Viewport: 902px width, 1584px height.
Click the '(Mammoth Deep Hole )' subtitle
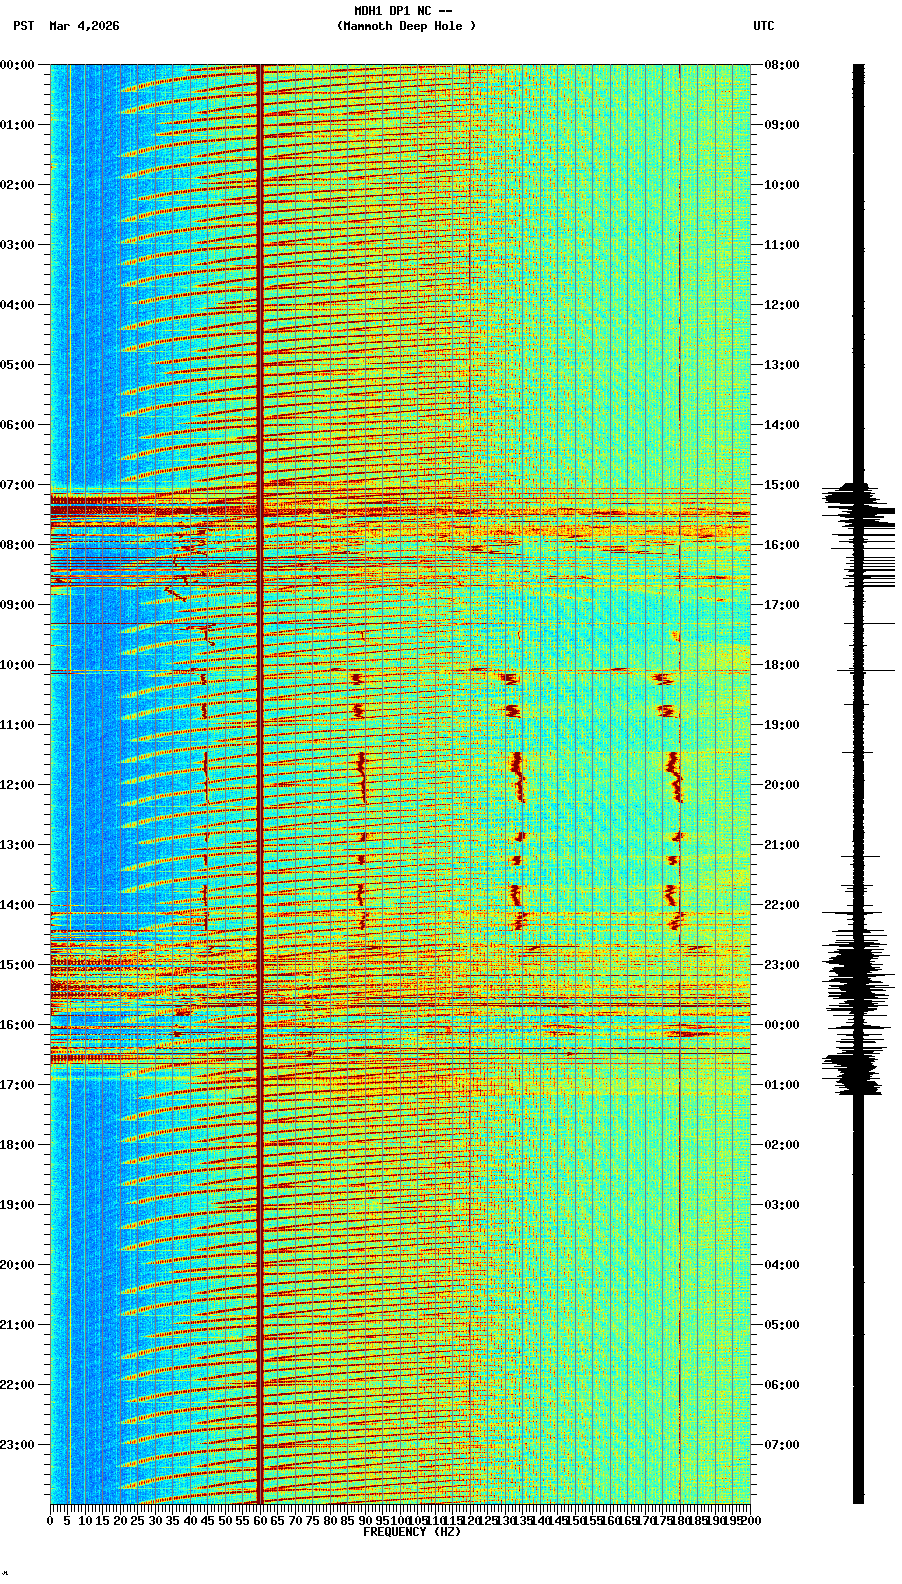click(406, 26)
